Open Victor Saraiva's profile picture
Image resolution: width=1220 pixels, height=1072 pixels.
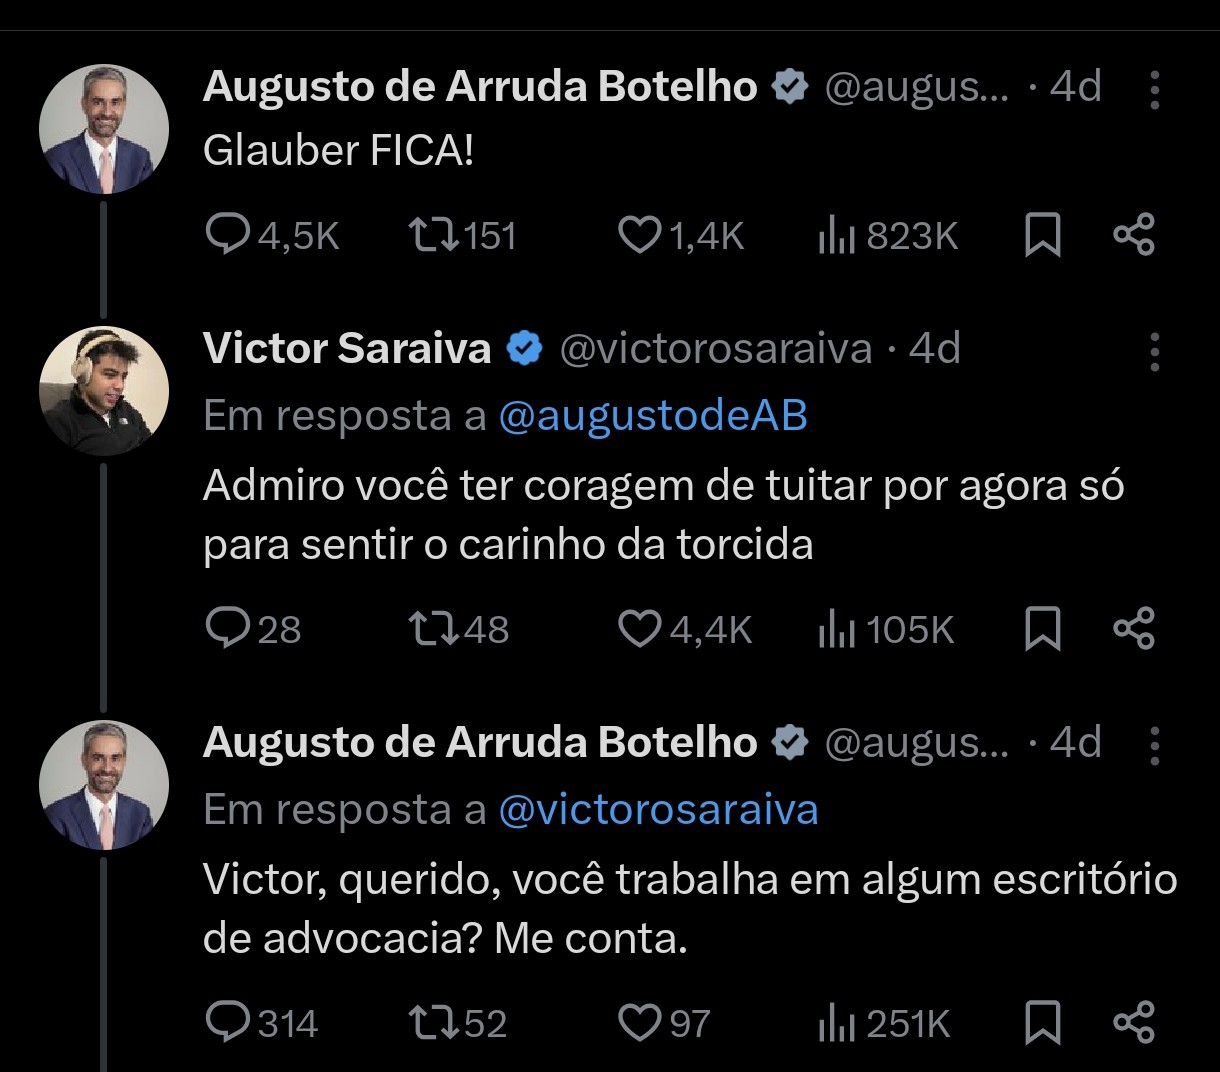[104, 391]
